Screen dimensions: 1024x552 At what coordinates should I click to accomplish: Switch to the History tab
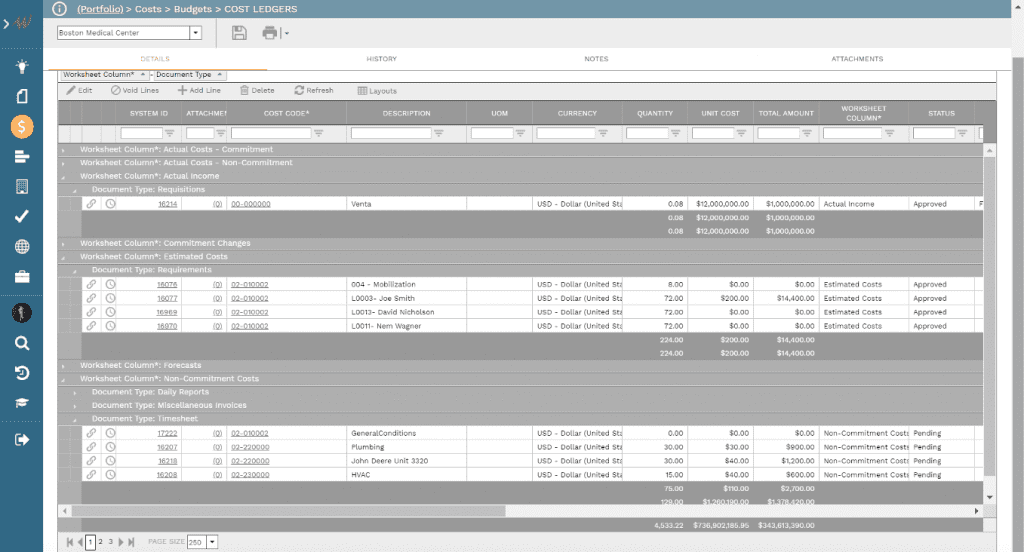tap(381, 59)
